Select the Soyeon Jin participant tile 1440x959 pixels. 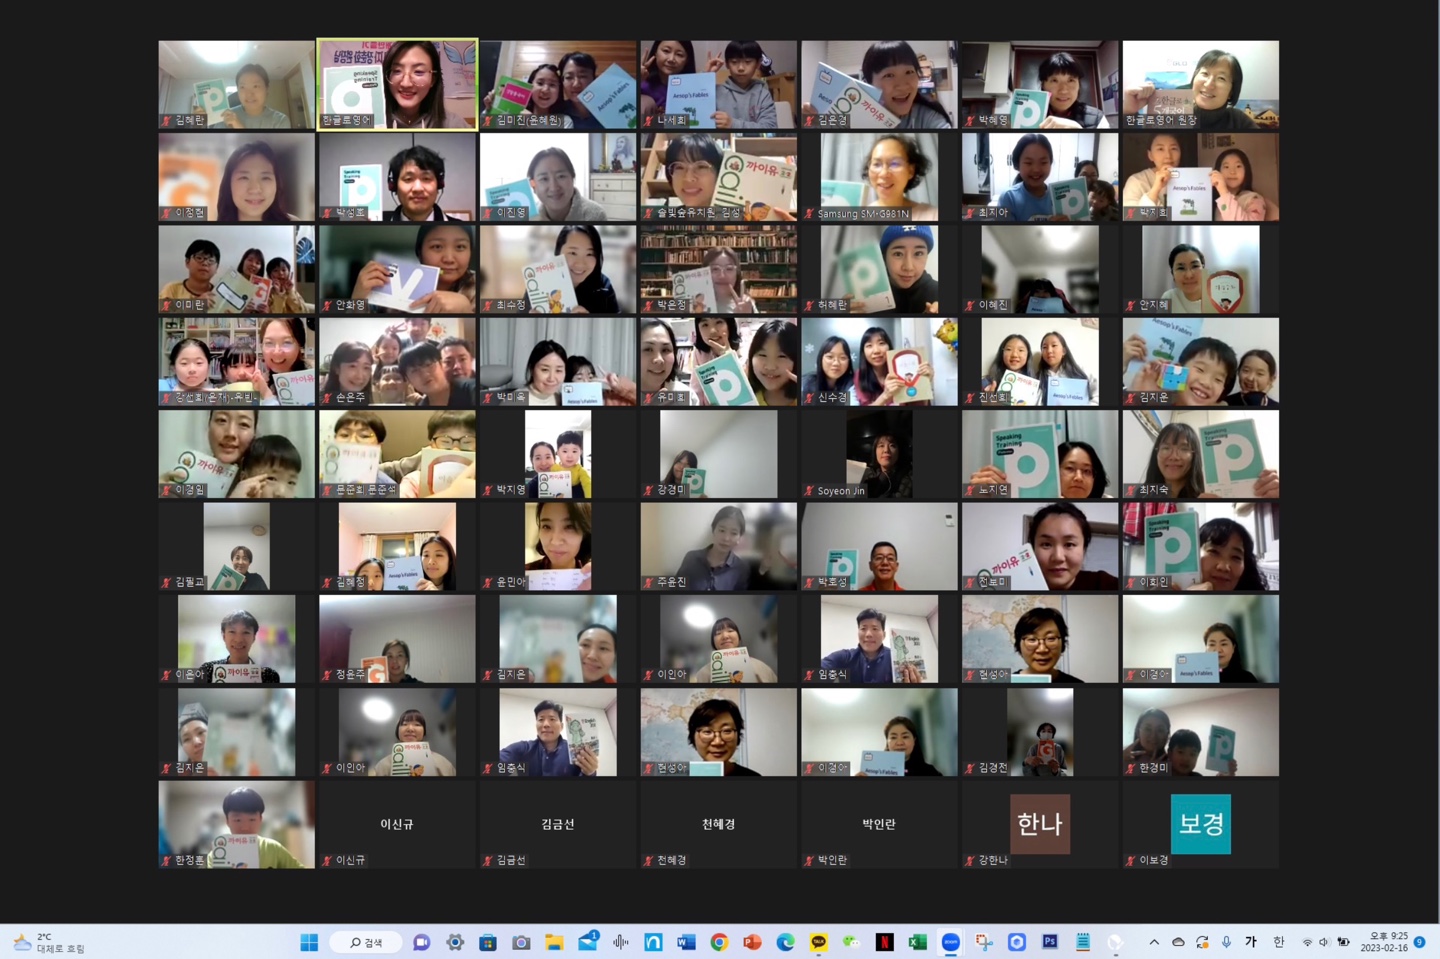[x=879, y=454]
